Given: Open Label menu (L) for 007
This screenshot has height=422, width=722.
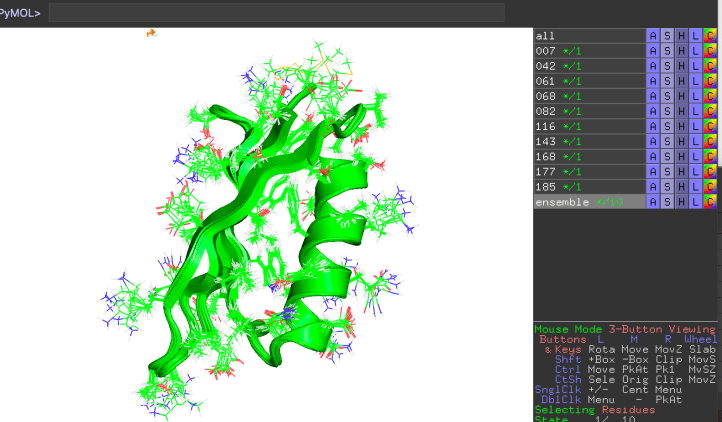Looking at the screenshot, I should pyautogui.click(x=696, y=51).
